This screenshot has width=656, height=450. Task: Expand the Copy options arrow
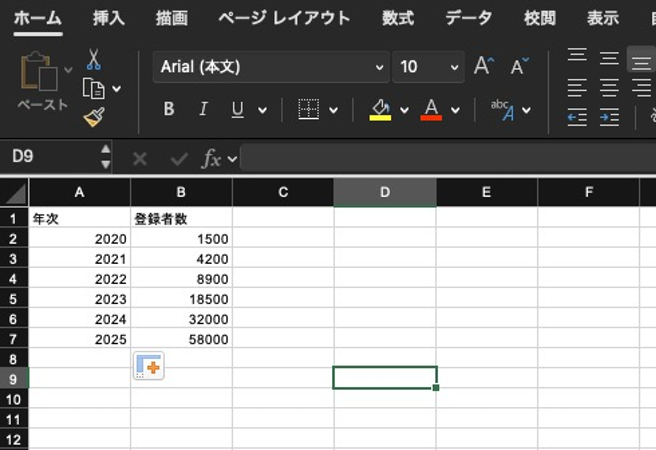(x=117, y=89)
